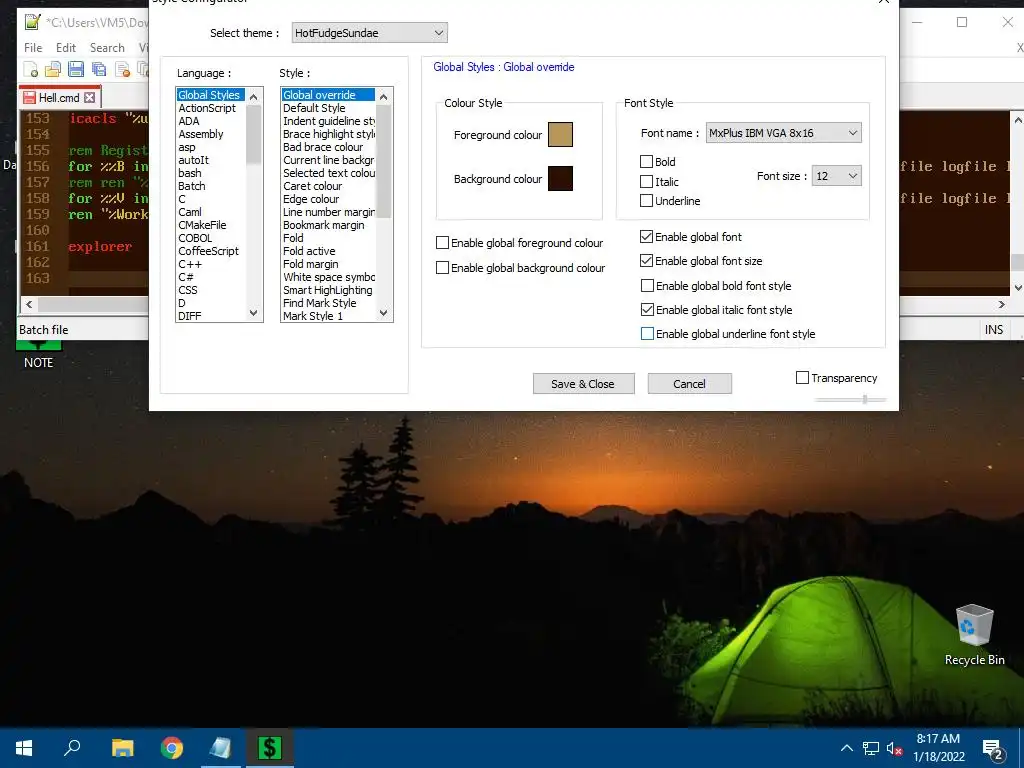
Task: Open the Edit menu in Notepad++
Action: click(66, 48)
